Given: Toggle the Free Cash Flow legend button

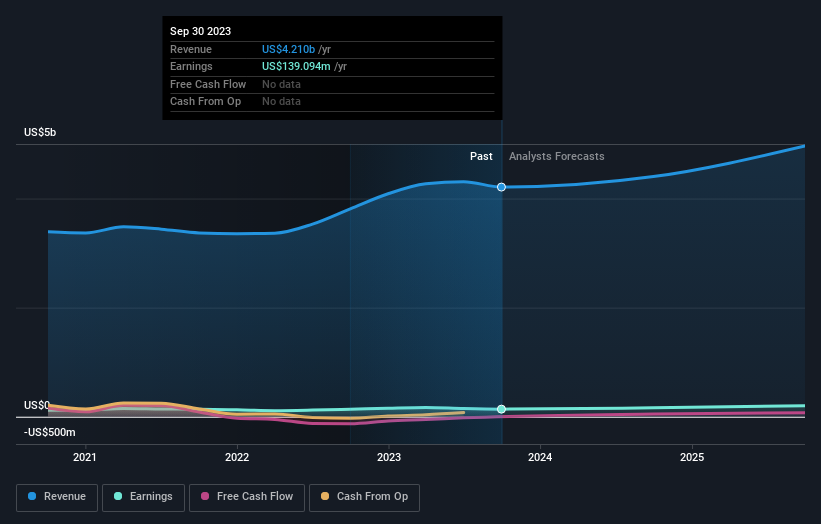Looking at the screenshot, I should 247,497.
